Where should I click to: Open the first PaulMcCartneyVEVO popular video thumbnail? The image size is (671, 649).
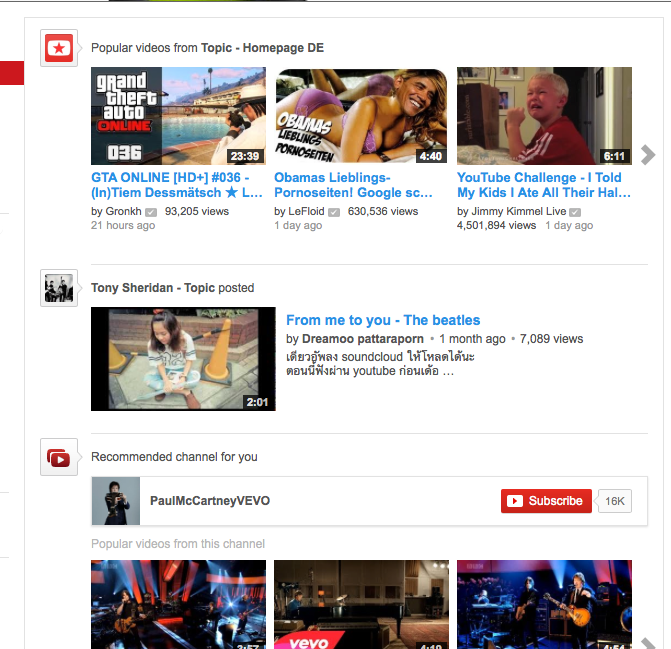[x=178, y=605]
